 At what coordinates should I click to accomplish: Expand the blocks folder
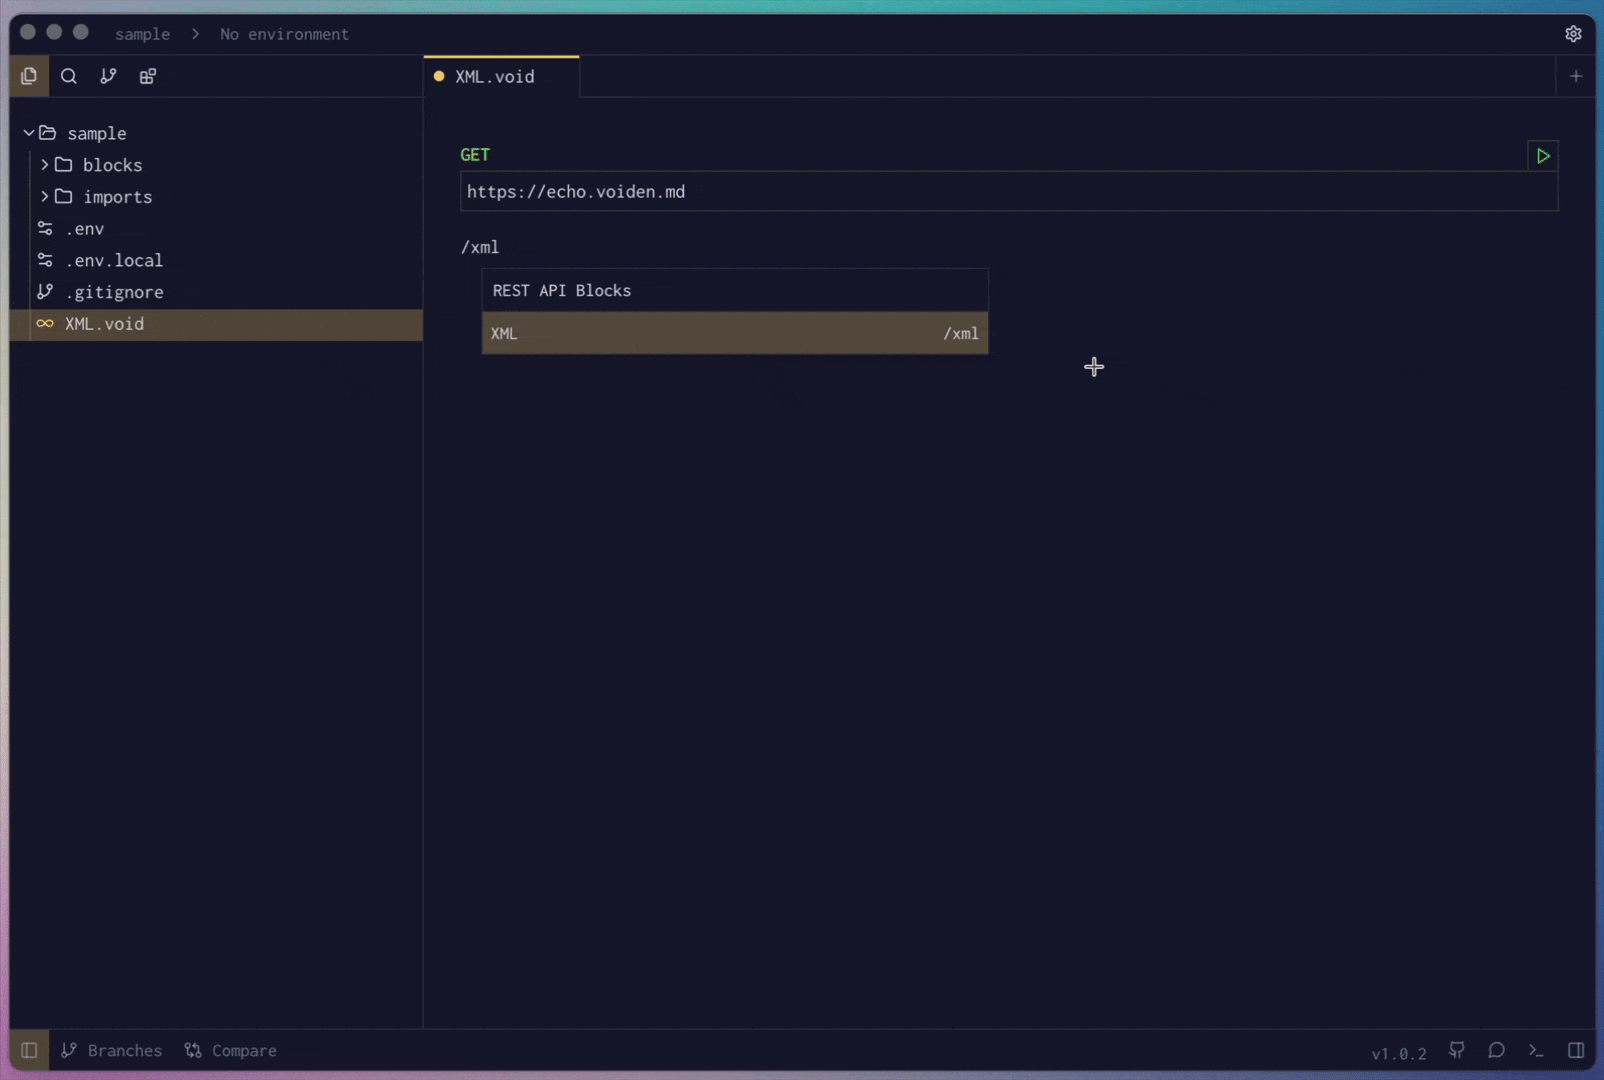point(43,164)
